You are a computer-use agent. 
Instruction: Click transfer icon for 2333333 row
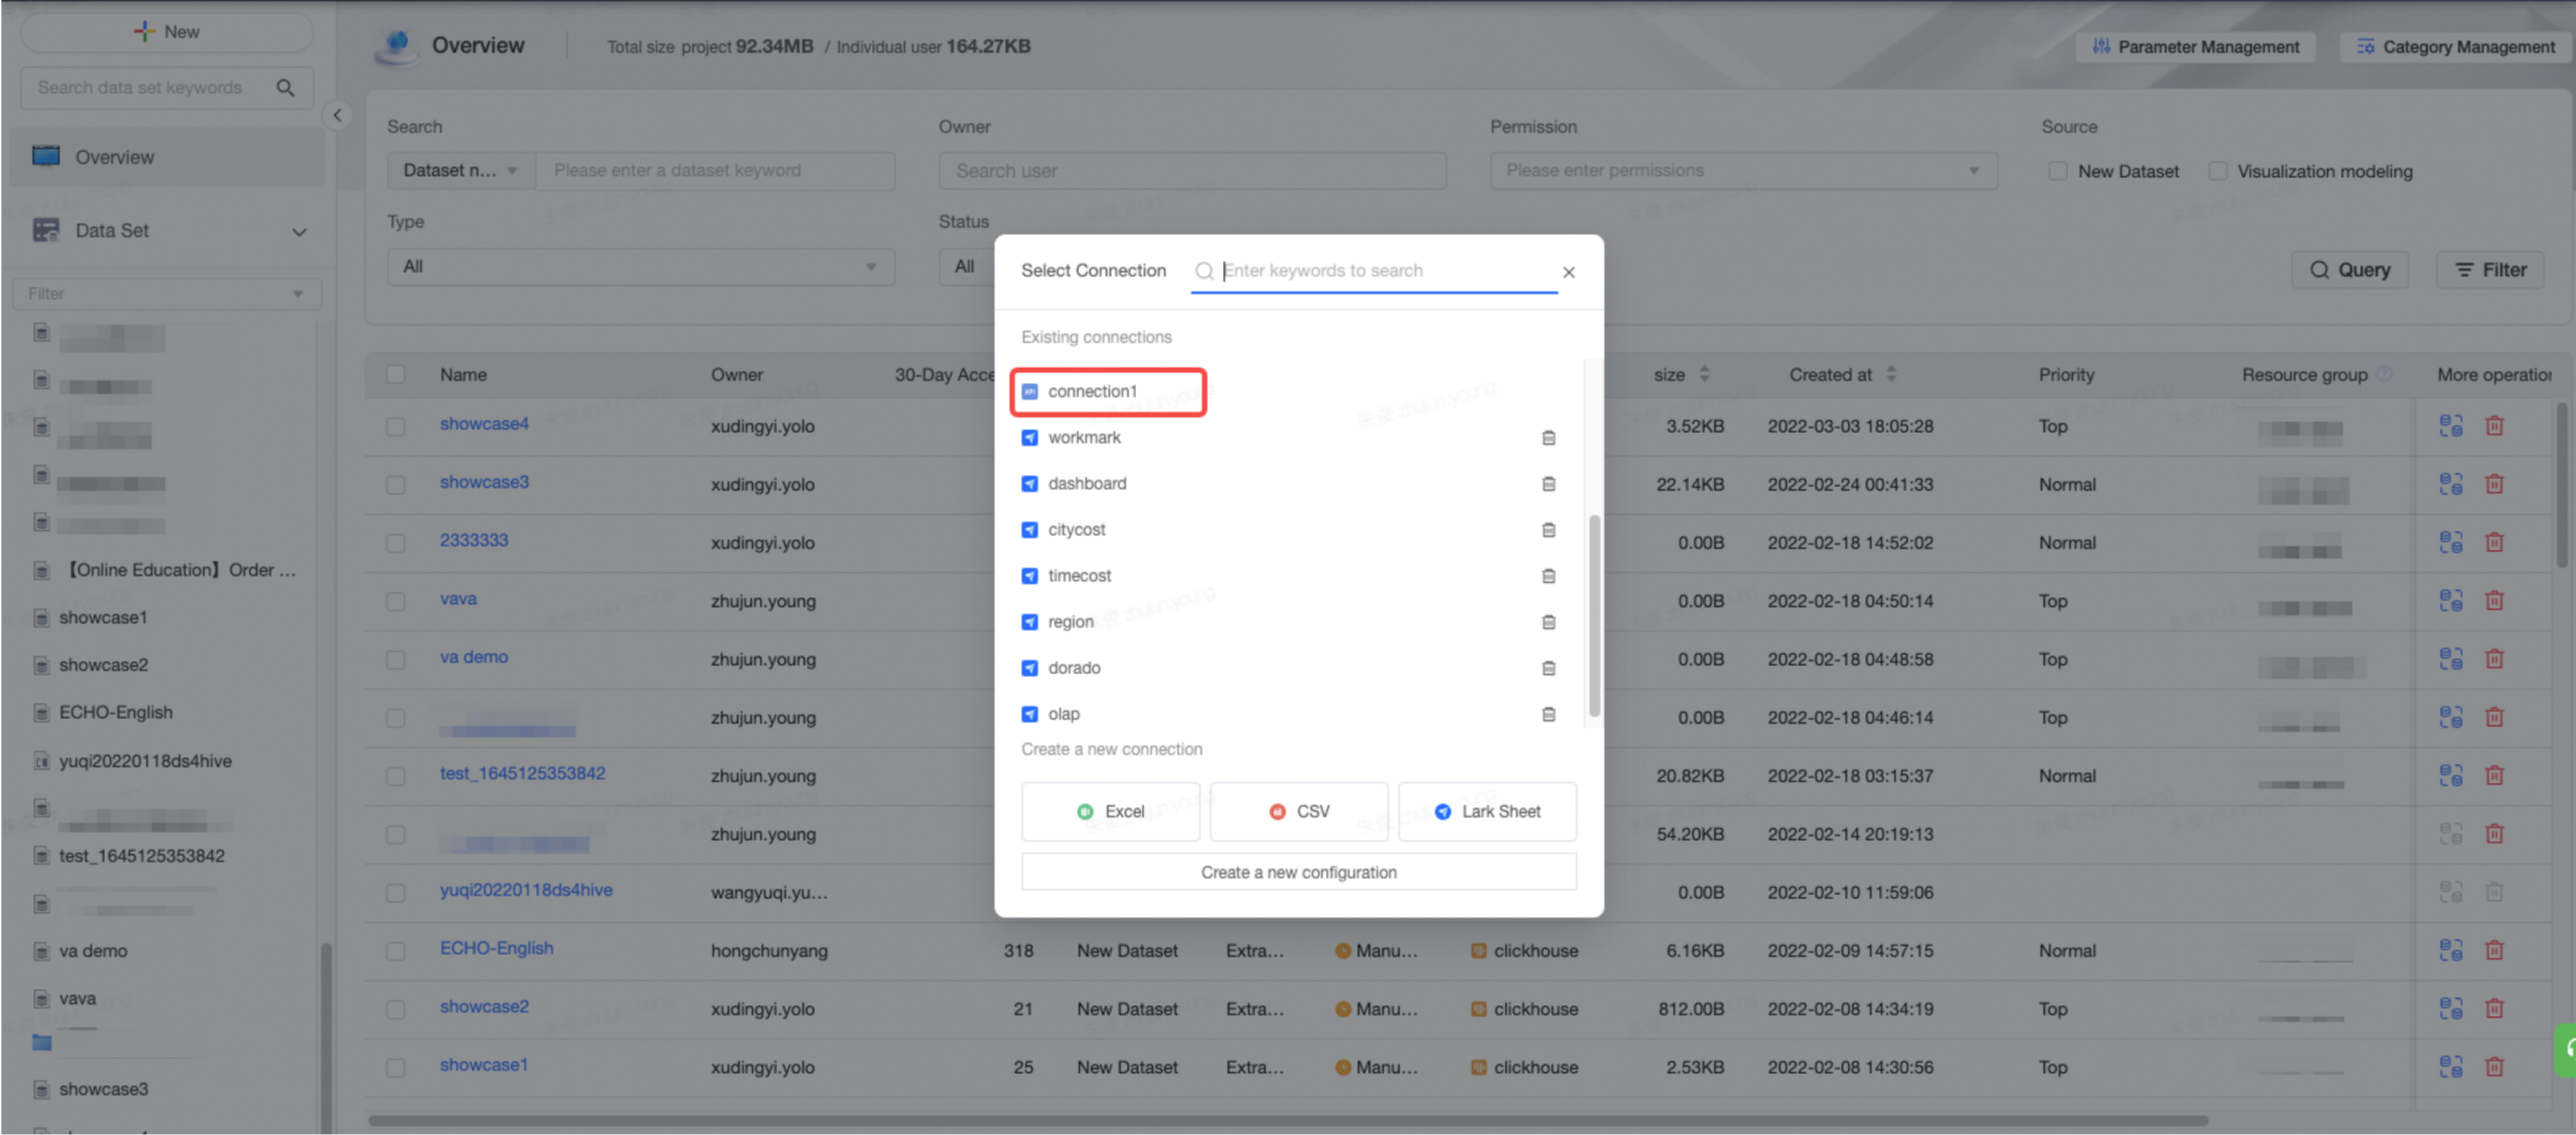(2450, 542)
